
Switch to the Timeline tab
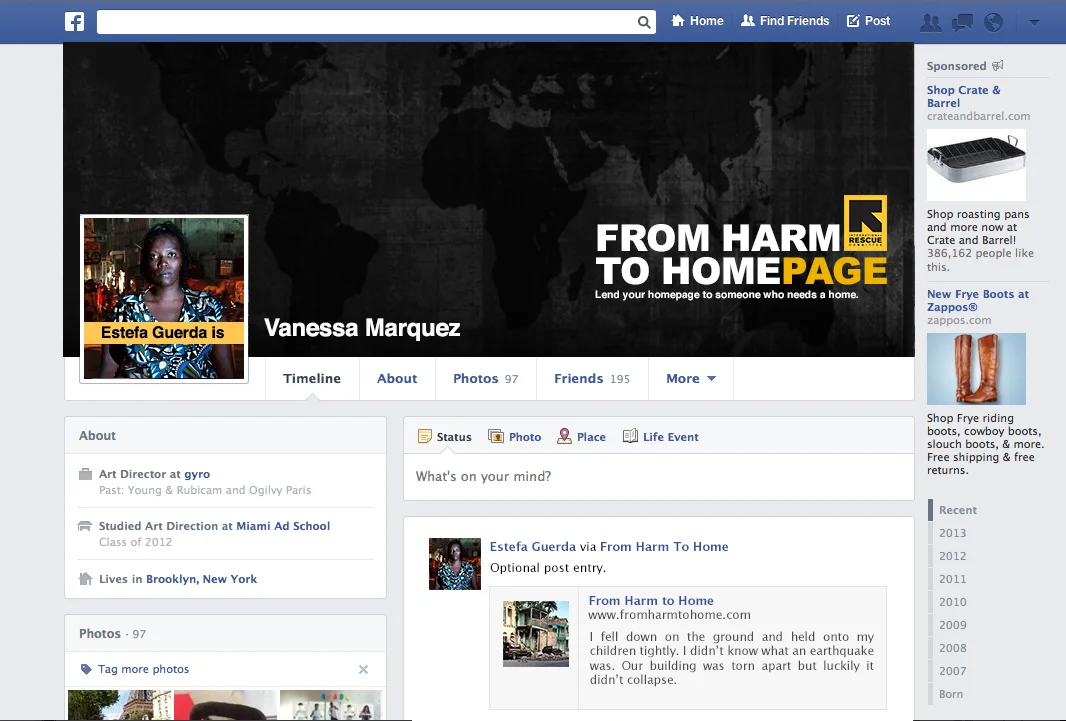coord(312,379)
